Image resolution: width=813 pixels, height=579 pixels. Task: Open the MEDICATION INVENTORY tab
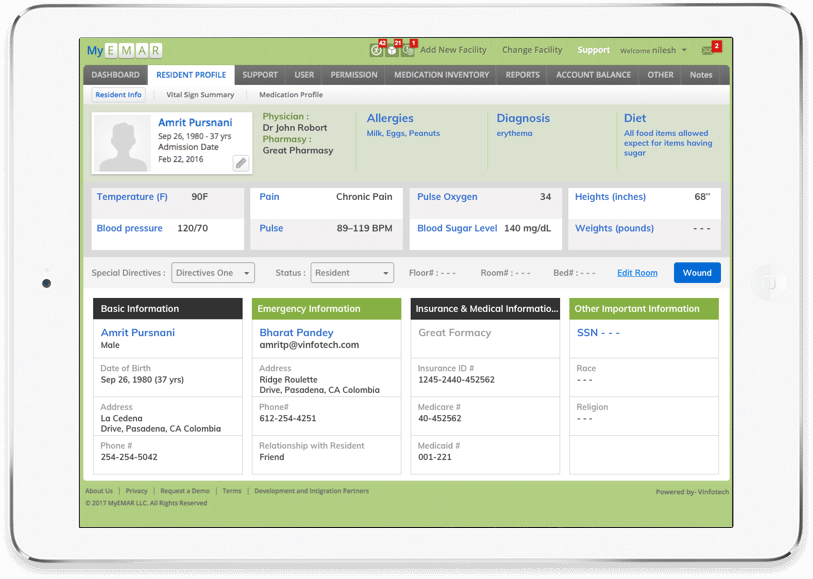tap(441, 75)
